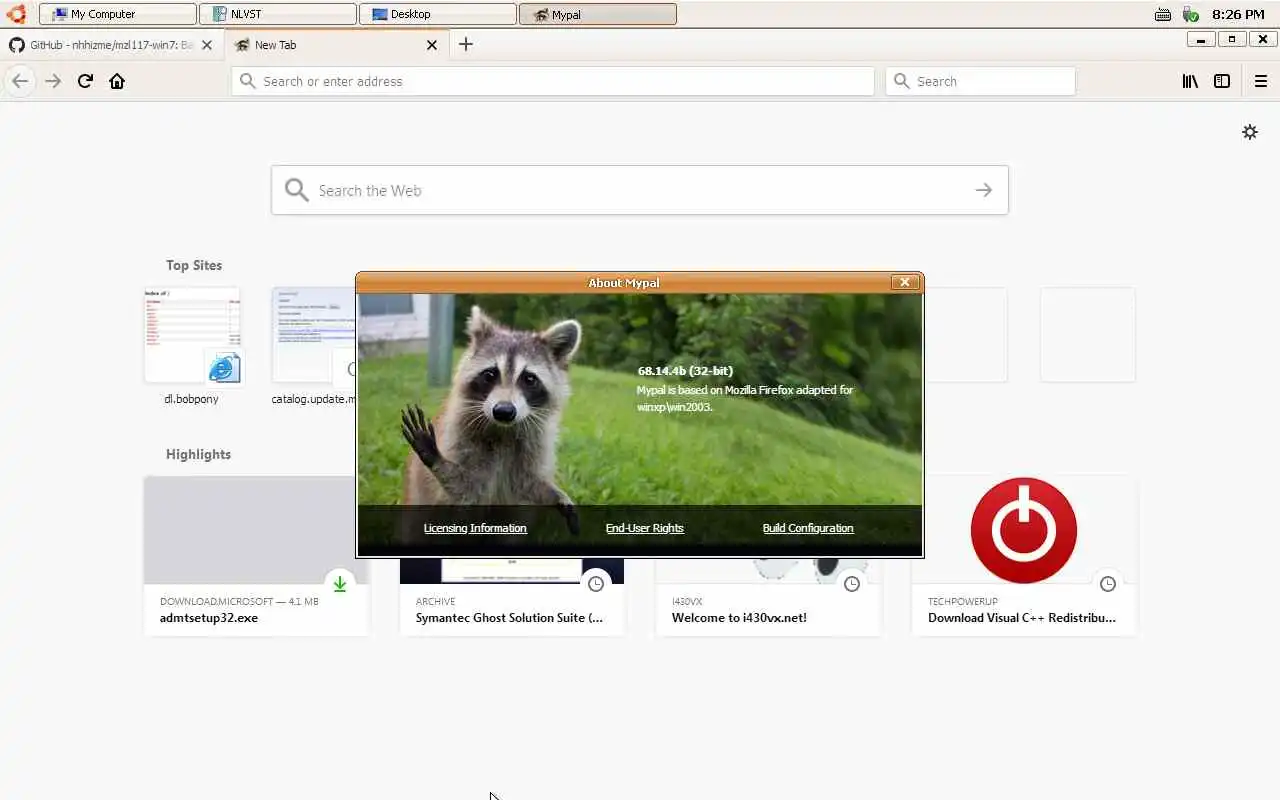Switch to Desktop in the taskbar
The width and height of the screenshot is (1280, 800).
[438, 14]
